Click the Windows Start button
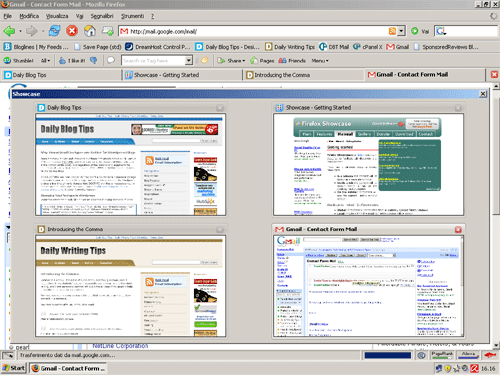The height and width of the screenshot is (375, 500). click(14, 368)
